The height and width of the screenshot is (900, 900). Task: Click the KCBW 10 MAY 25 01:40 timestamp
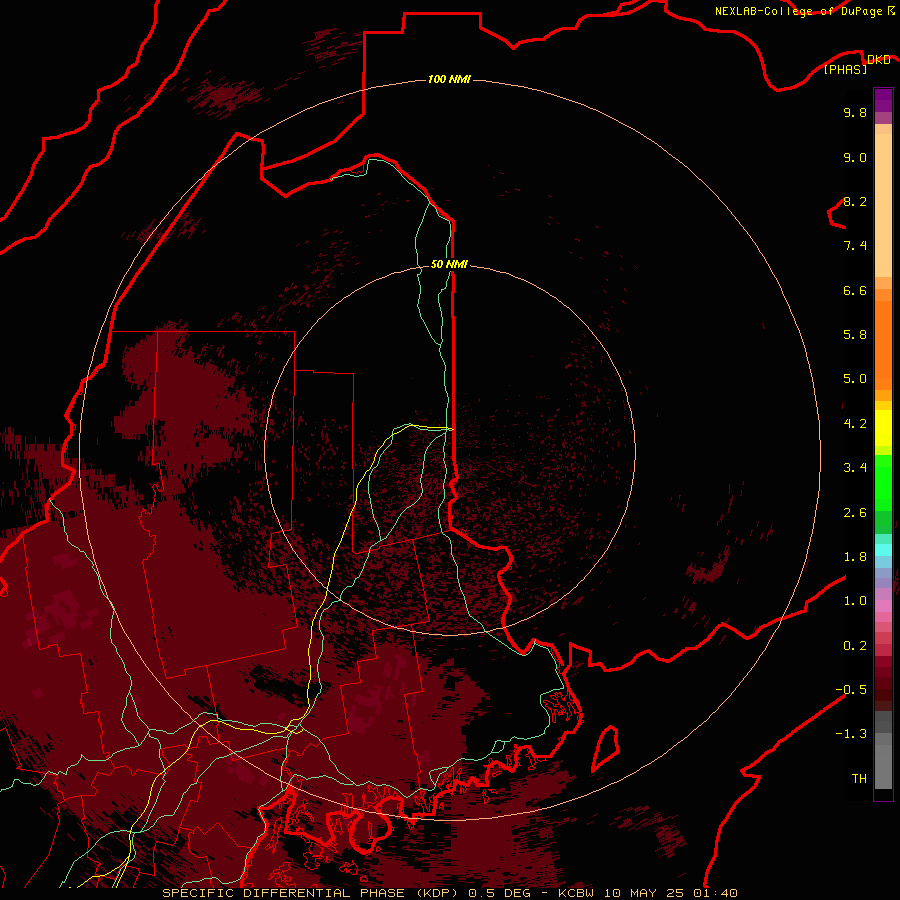click(647, 893)
